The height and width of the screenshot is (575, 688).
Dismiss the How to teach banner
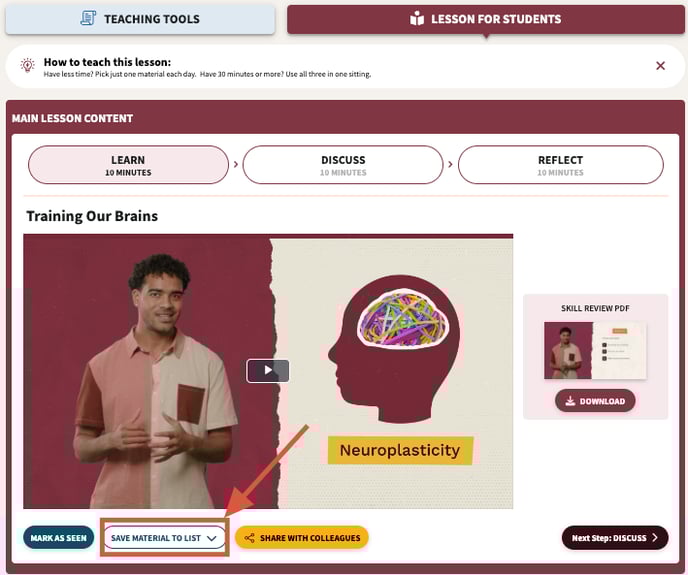coord(660,66)
